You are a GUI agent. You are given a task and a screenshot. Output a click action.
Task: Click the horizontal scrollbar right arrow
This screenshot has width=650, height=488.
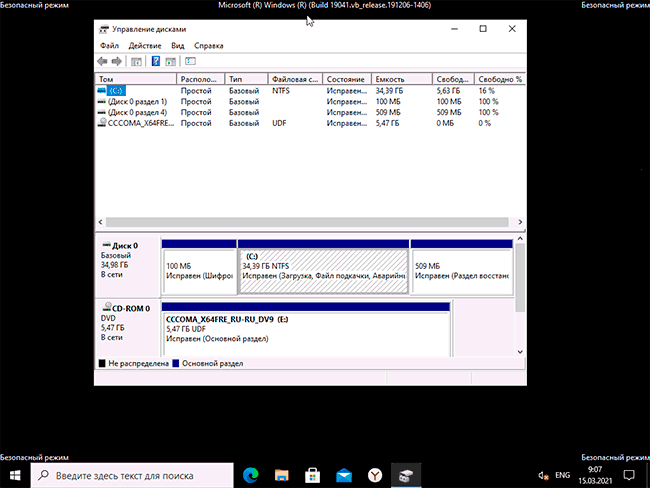(x=520, y=222)
